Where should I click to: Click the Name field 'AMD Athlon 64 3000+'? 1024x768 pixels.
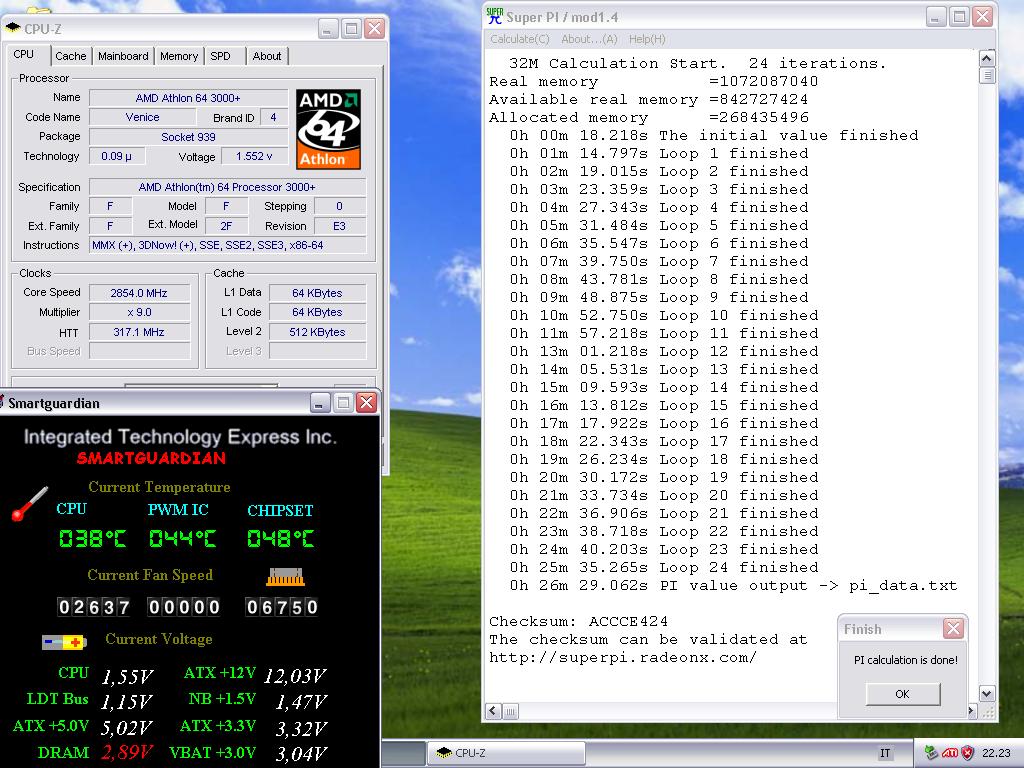click(x=188, y=98)
